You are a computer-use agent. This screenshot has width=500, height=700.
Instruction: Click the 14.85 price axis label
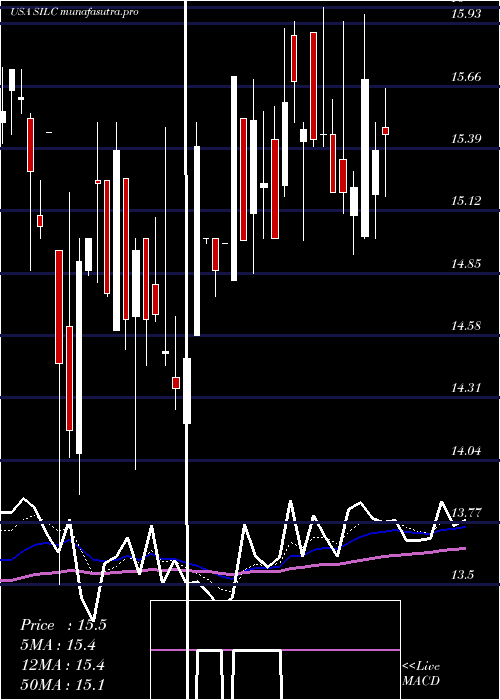point(466,264)
